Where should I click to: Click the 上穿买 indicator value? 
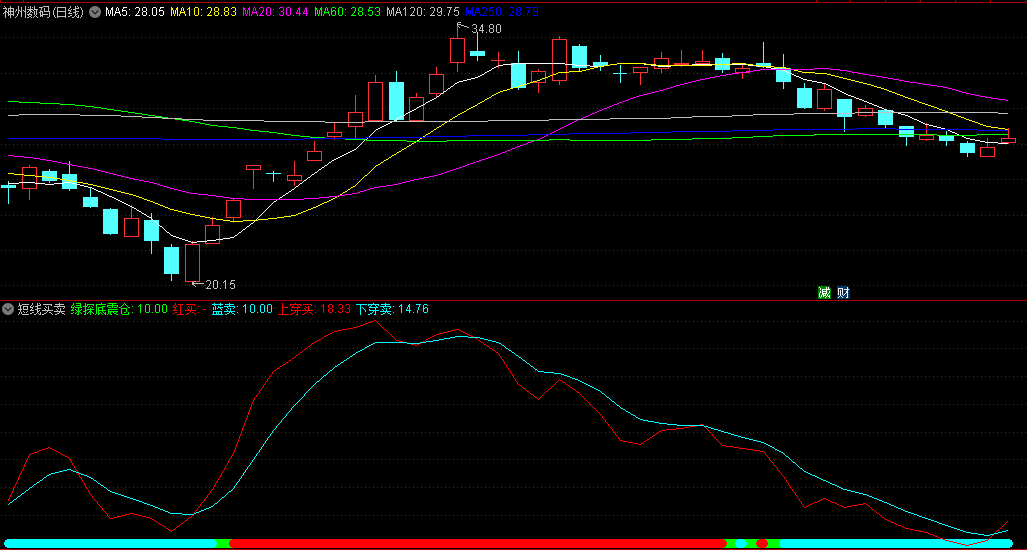coord(314,309)
